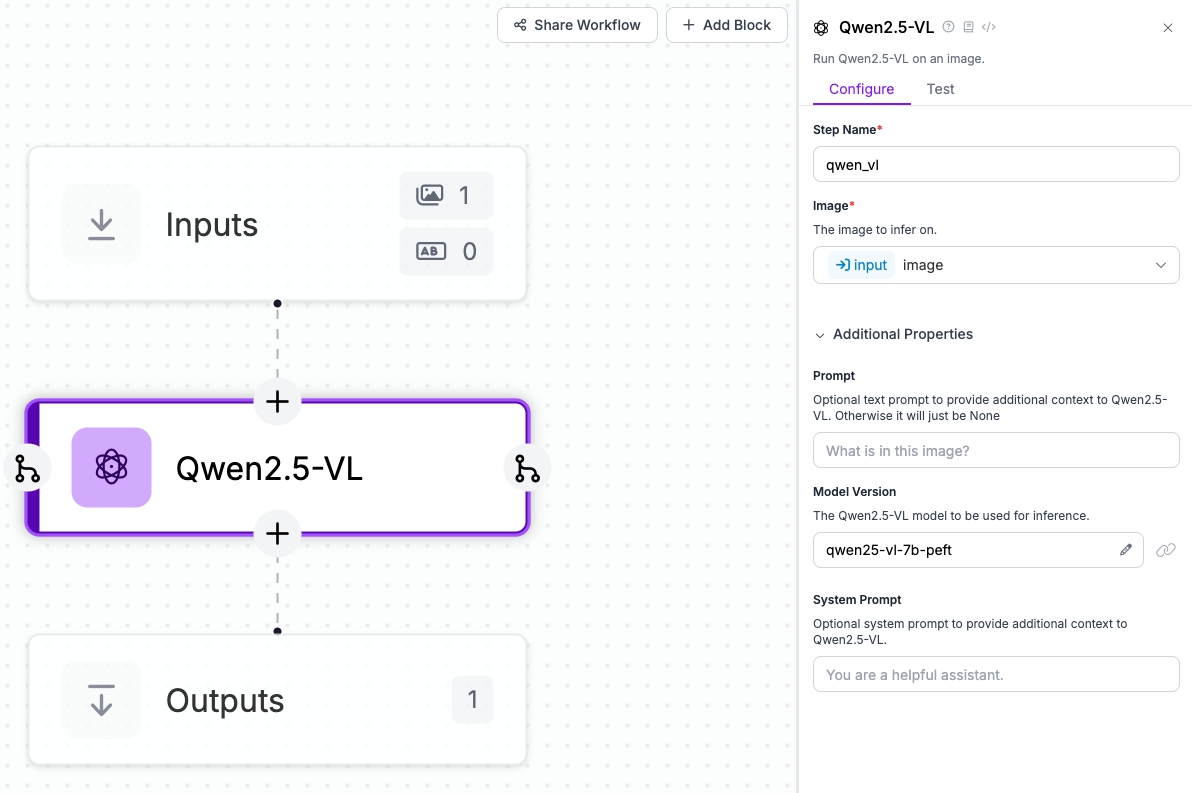Click plus icon below the Qwen2.5-VL block
Image resolution: width=1192 pixels, height=793 pixels.
pos(277,534)
